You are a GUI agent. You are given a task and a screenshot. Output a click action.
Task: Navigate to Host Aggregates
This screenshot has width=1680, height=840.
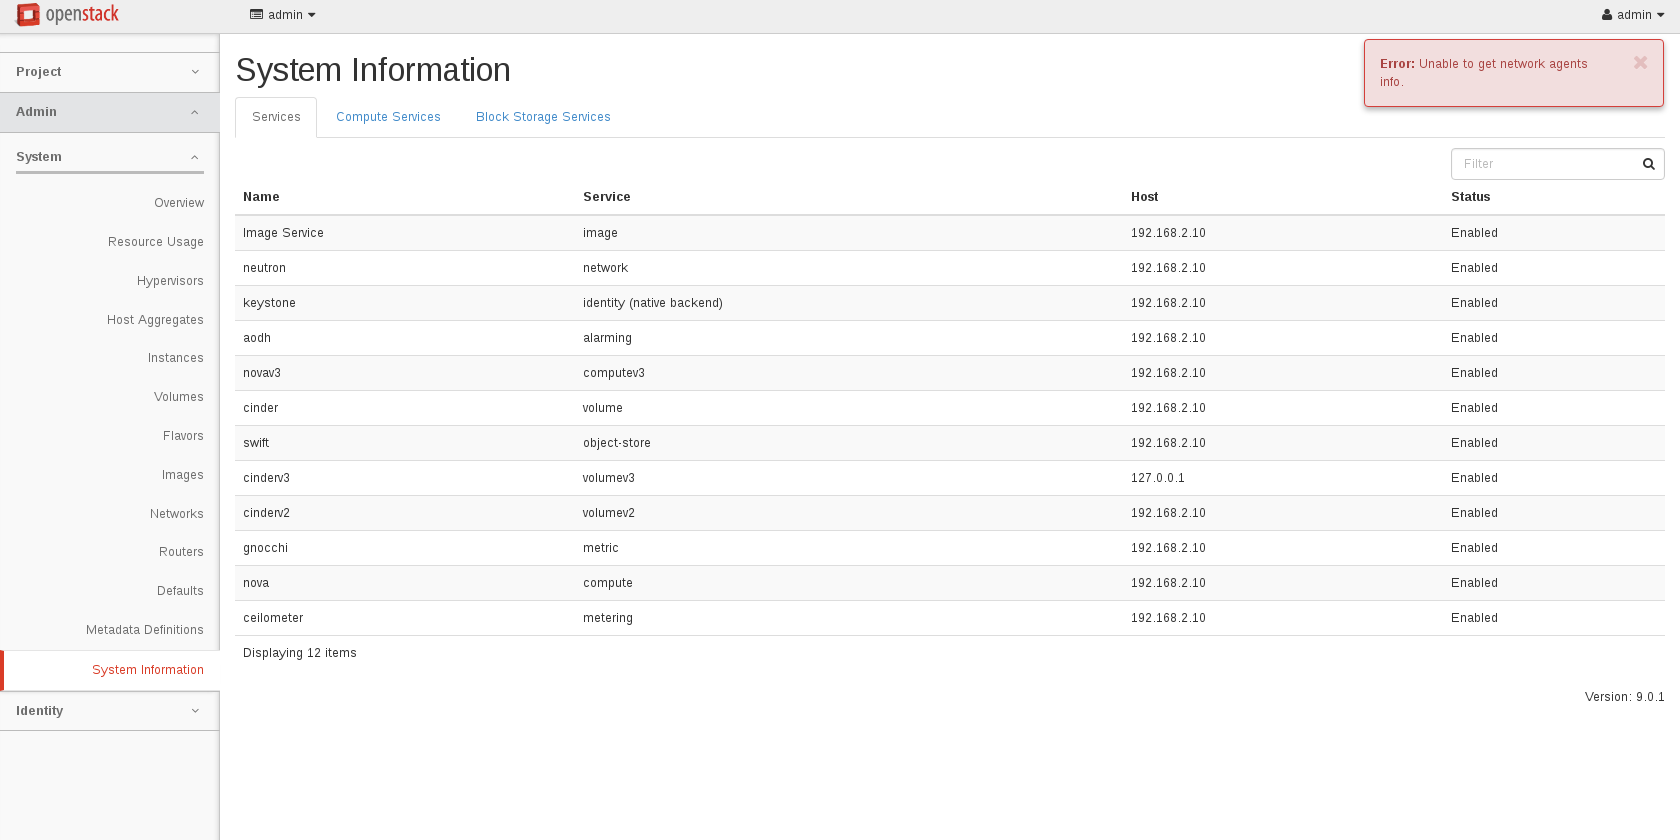155,320
